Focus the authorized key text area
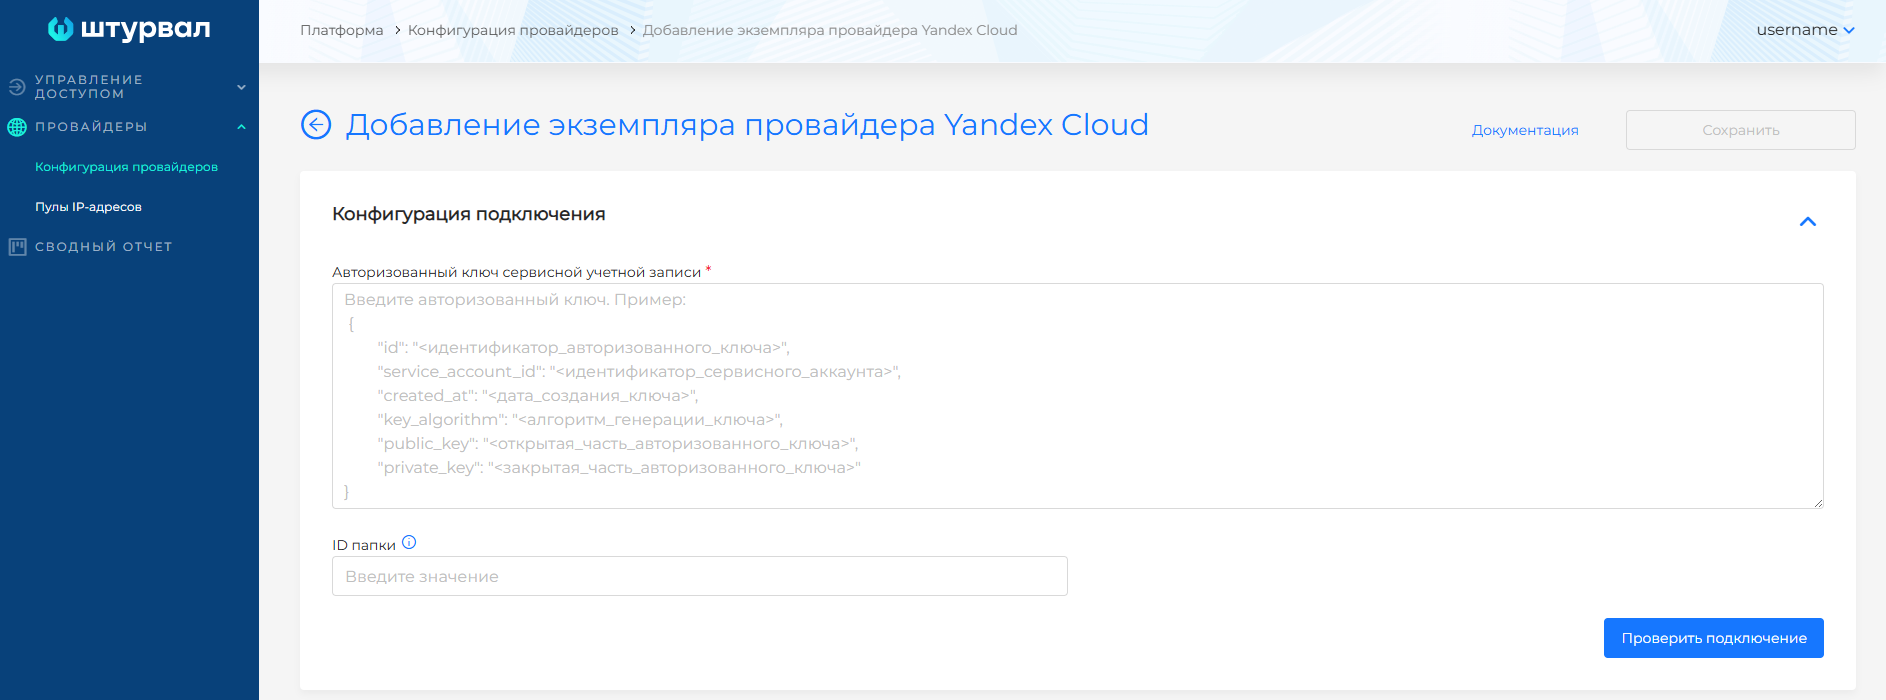 [1076, 396]
